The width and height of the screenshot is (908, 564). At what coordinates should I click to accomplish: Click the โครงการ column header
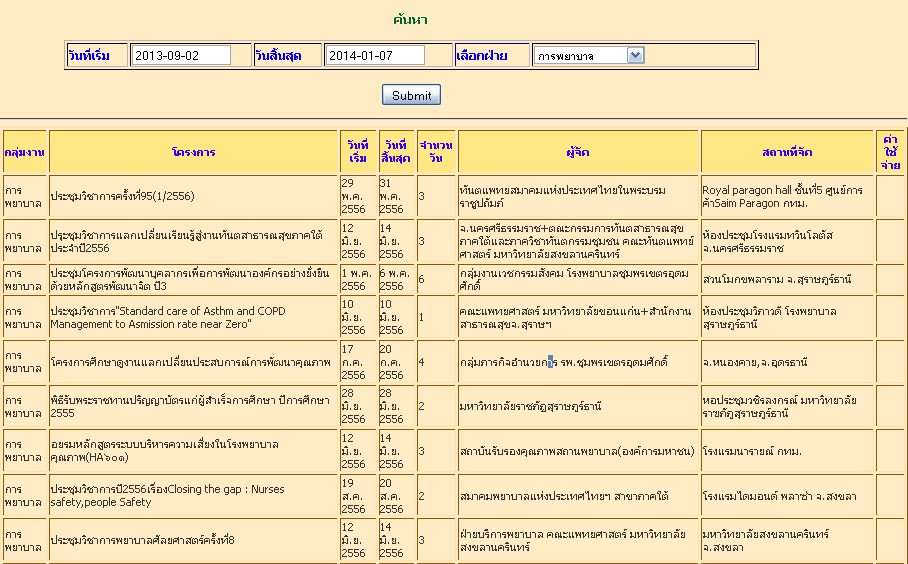tap(193, 152)
